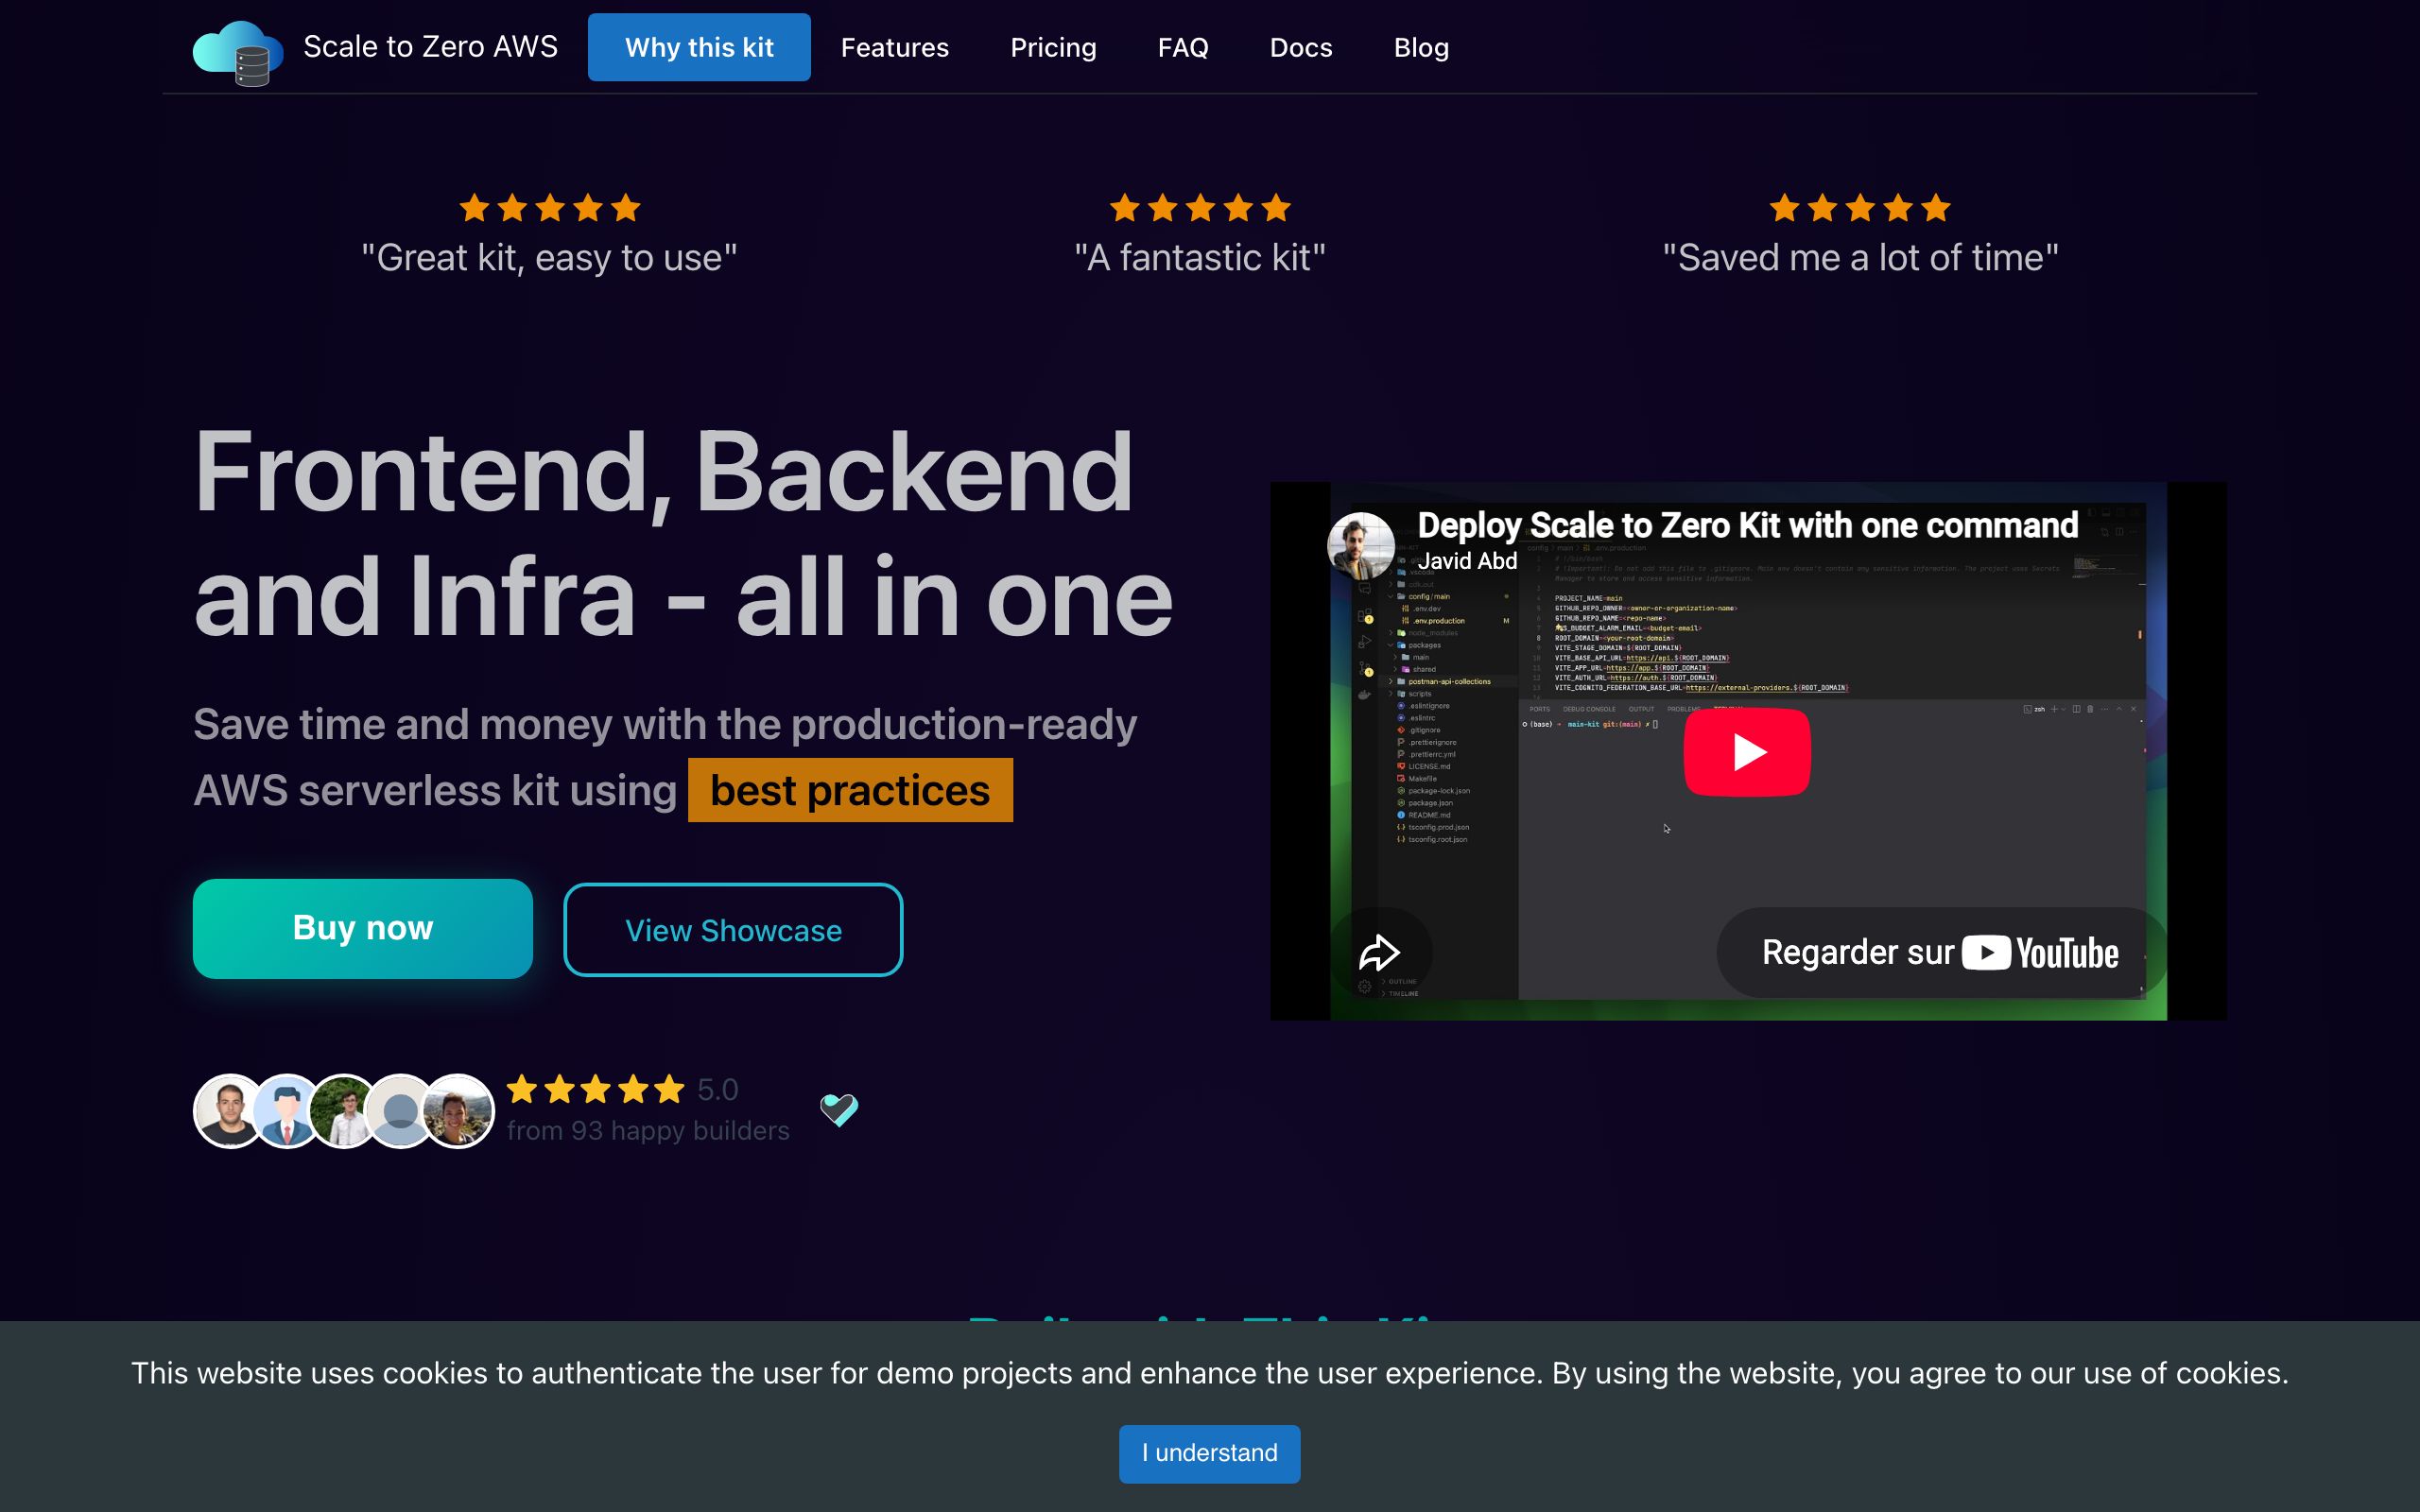Click the Frontend, Backend and Infra headline

click(x=683, y=533)
